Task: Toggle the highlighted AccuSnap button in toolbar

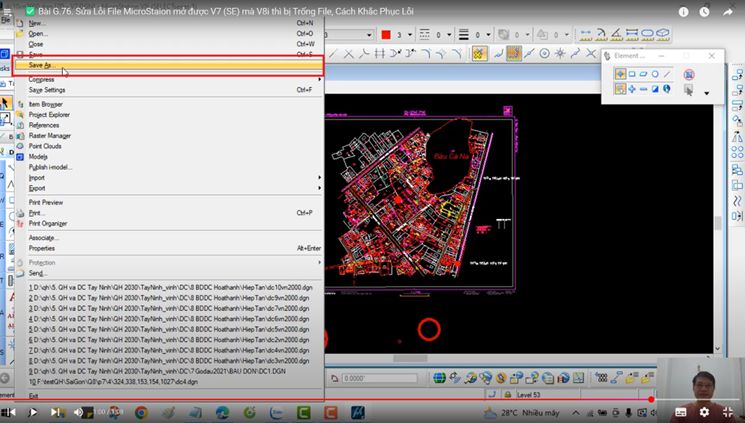Action: click(479, 53)
